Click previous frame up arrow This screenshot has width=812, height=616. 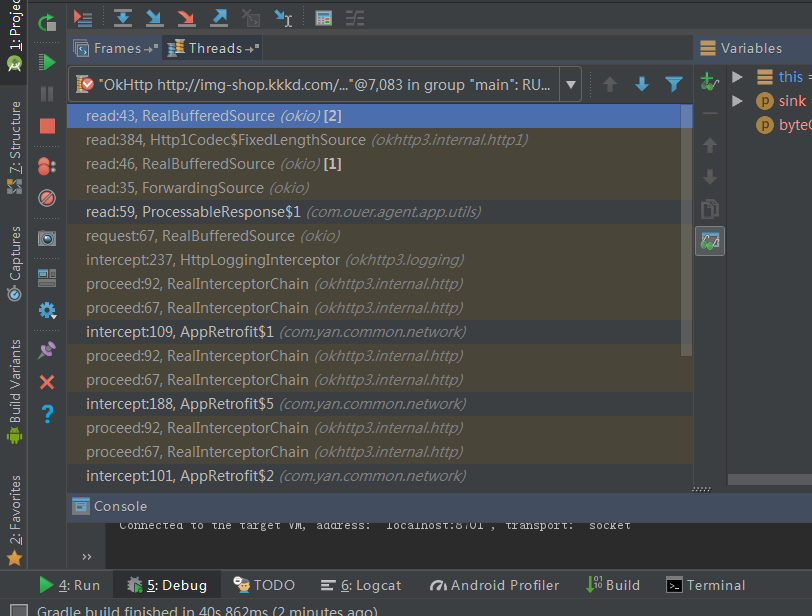click(610, 84)
